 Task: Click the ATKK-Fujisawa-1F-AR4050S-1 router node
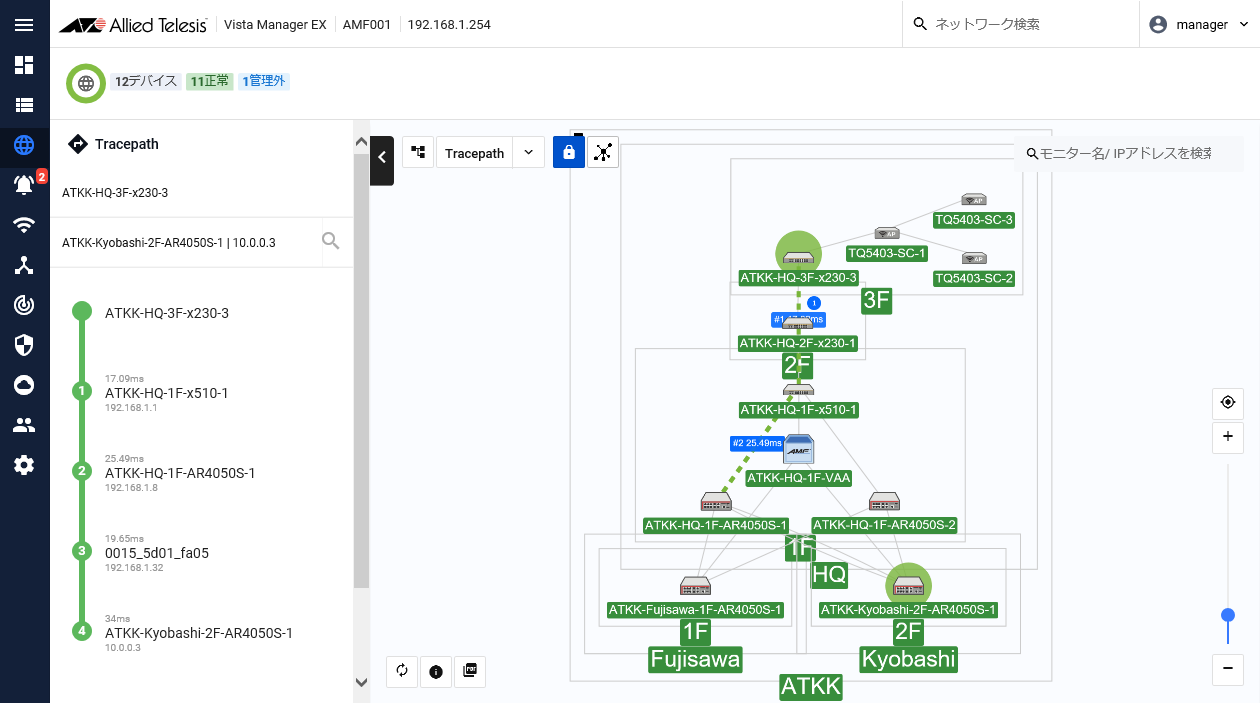[695, 586]
